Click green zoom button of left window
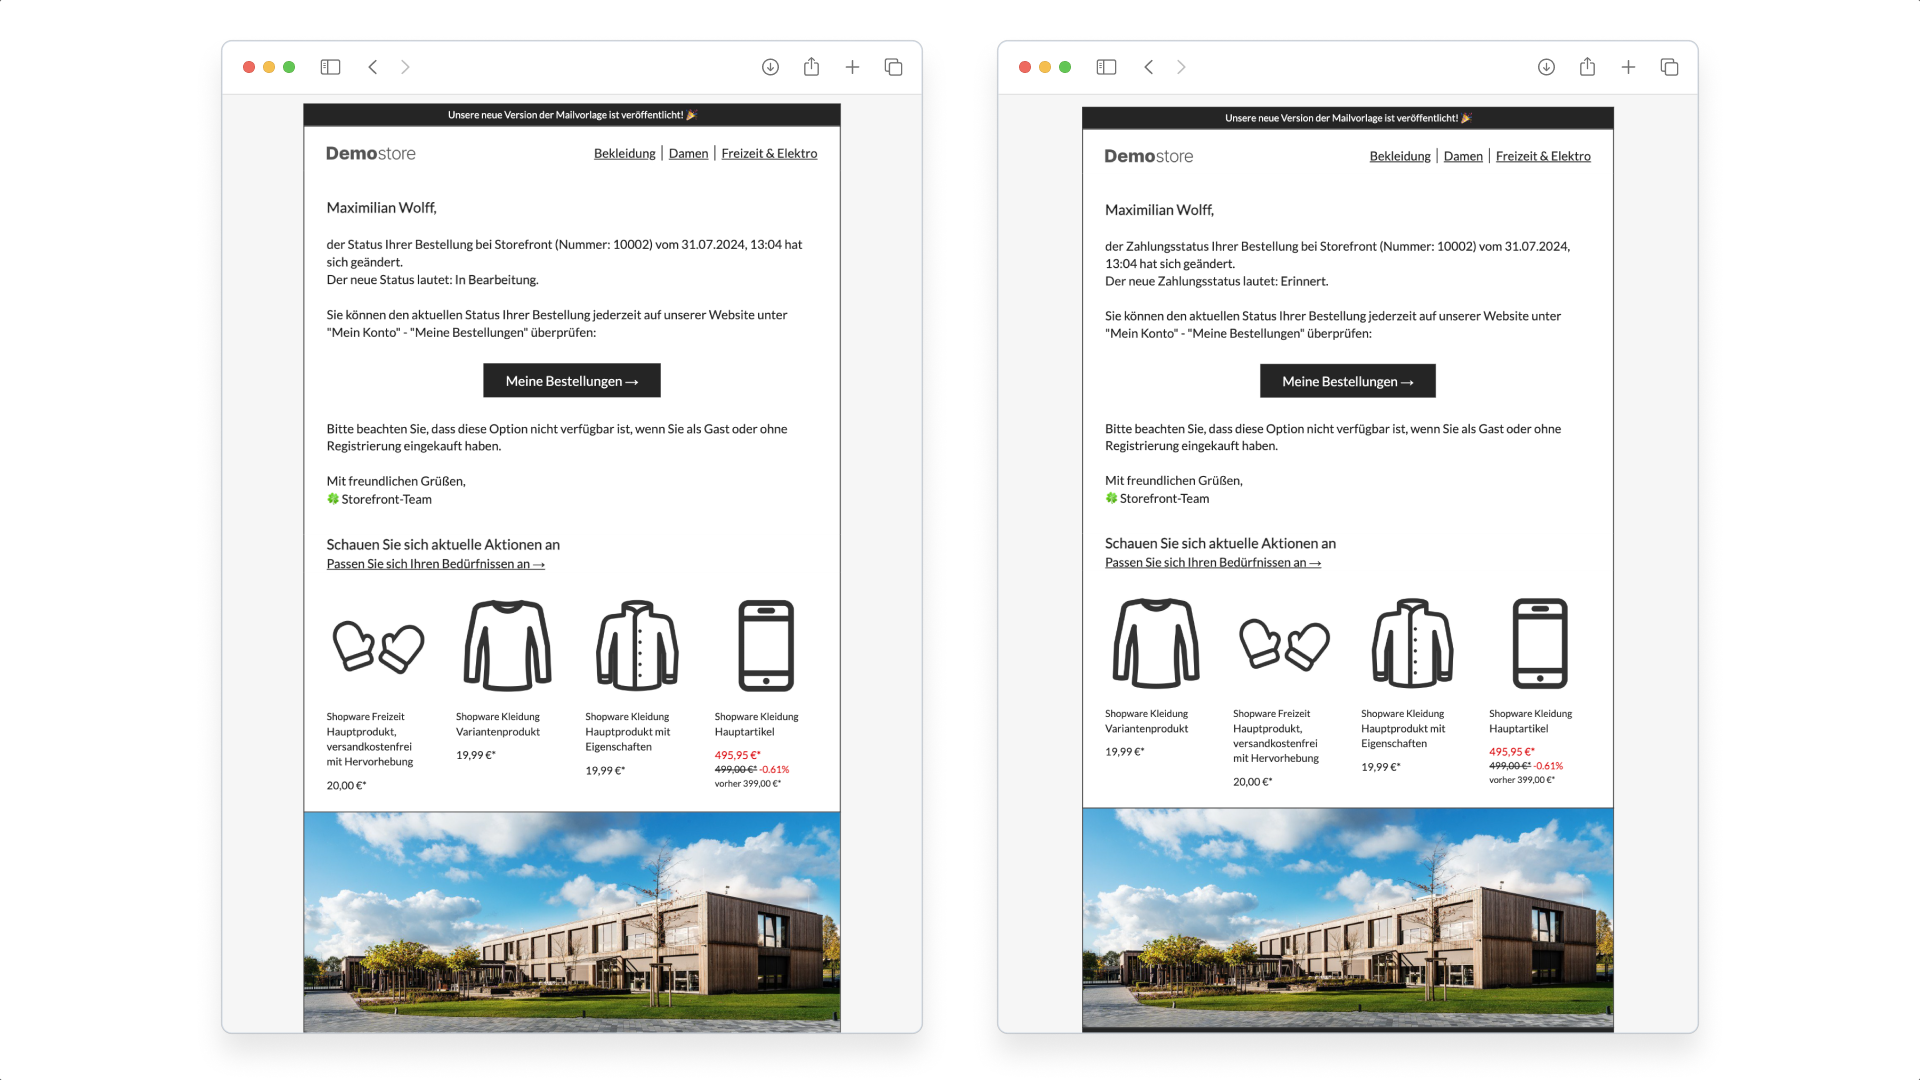Viewport: 1920px width, 1080px height. coord(289,67)
